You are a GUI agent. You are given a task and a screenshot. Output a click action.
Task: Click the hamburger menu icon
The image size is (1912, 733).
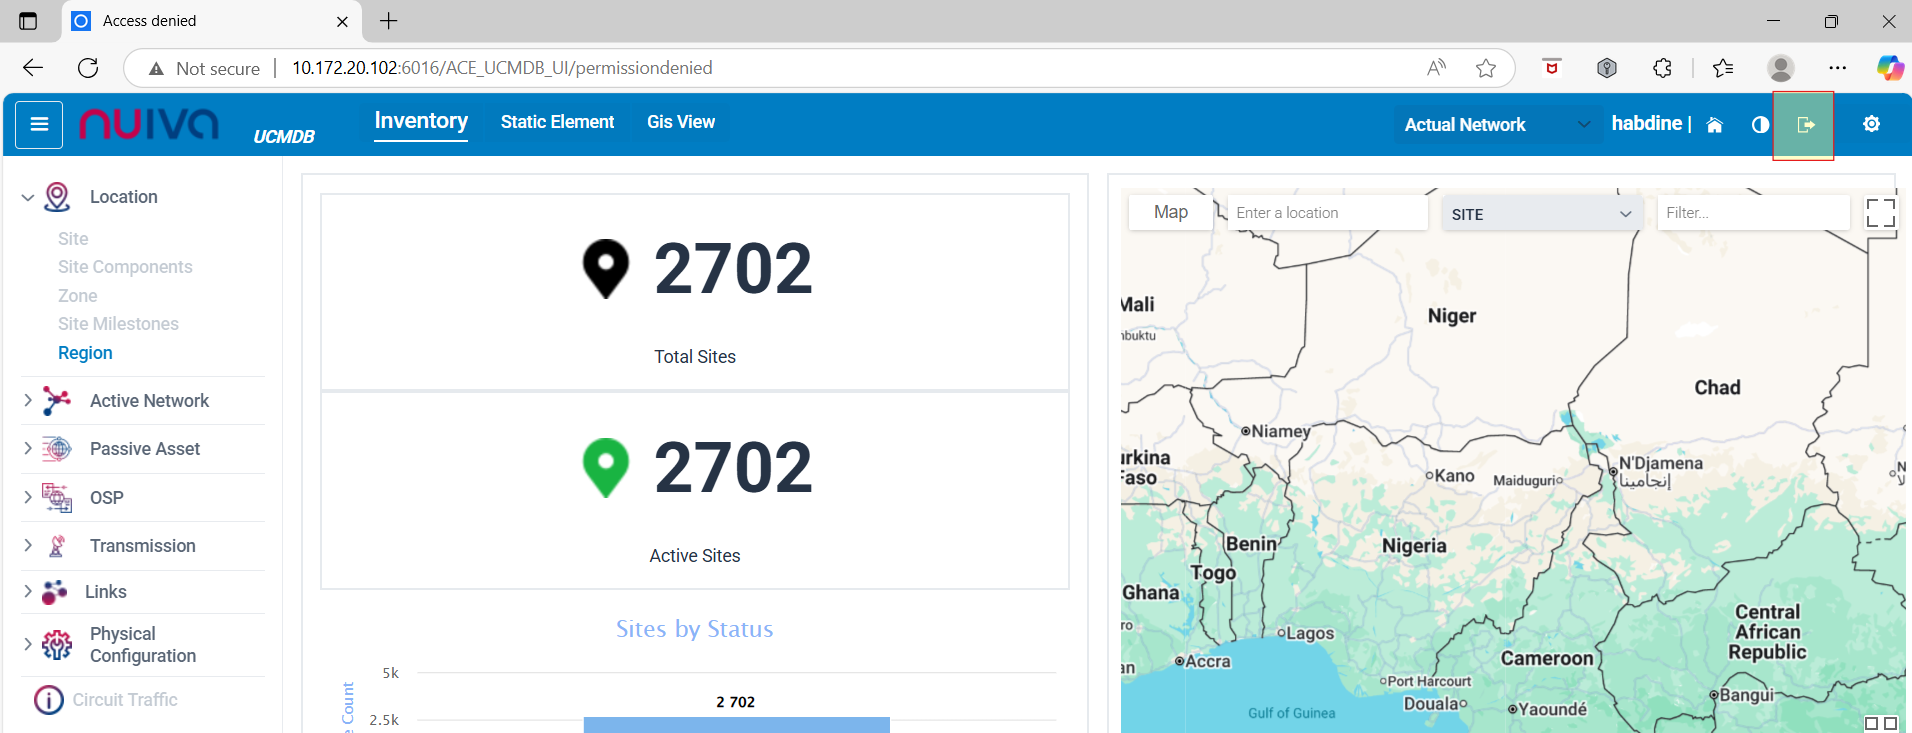39,125
